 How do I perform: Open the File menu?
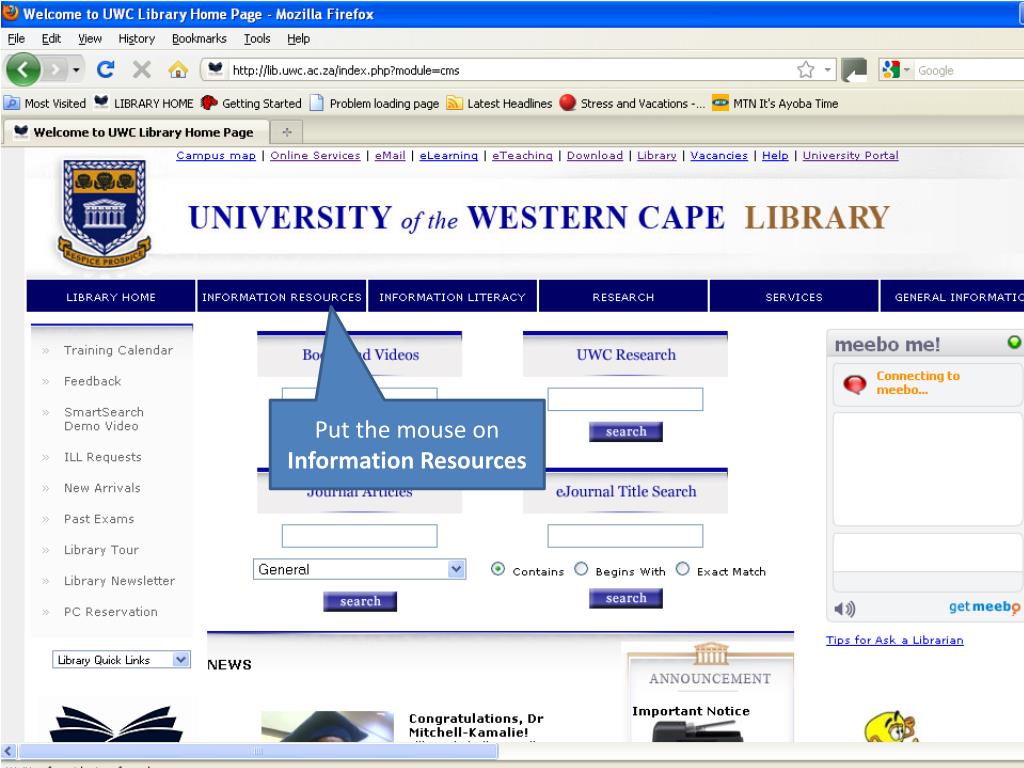click(16, 39)
